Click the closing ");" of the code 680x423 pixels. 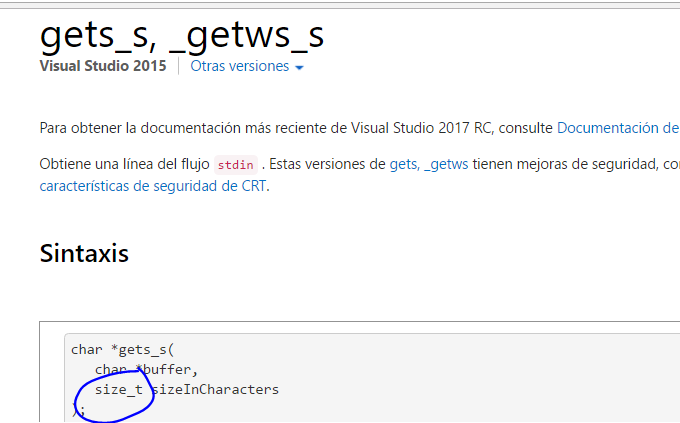click(79, 409)
